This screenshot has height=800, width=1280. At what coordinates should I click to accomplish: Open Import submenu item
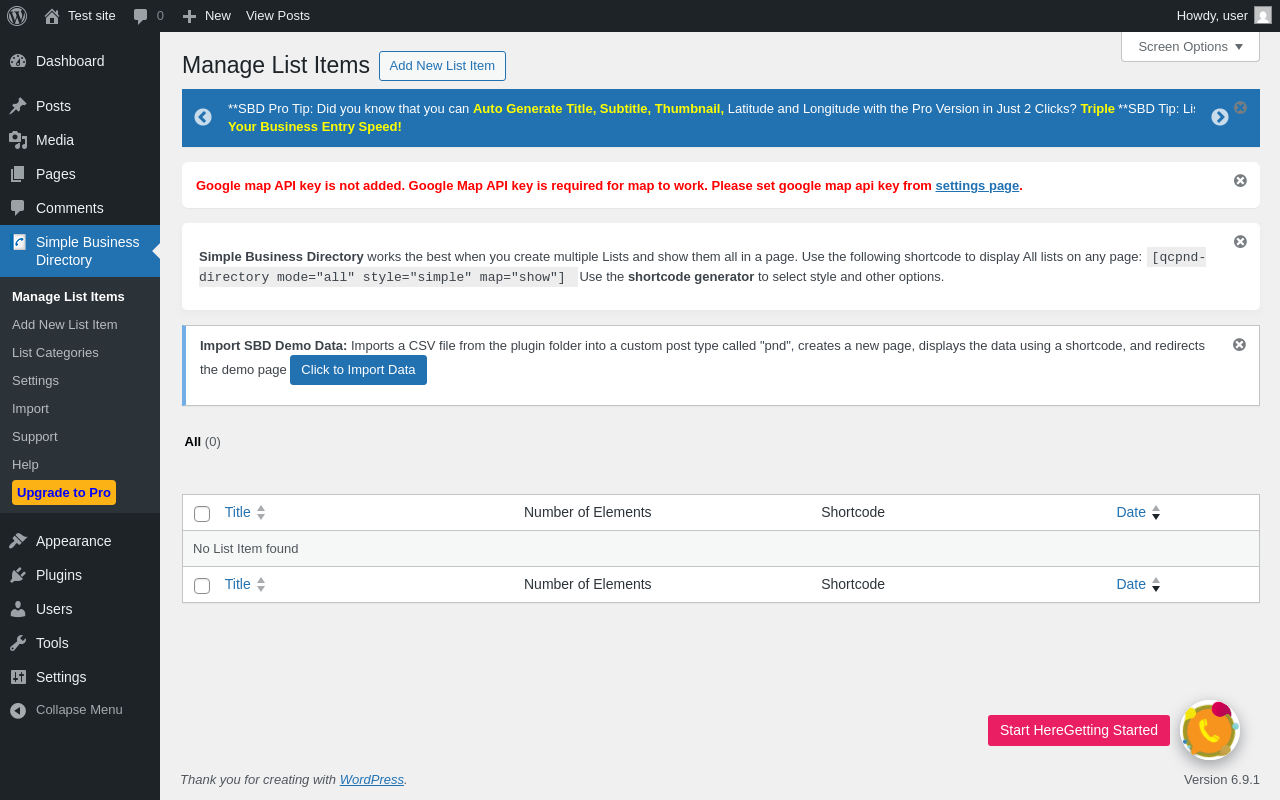(x=30, y=408)
